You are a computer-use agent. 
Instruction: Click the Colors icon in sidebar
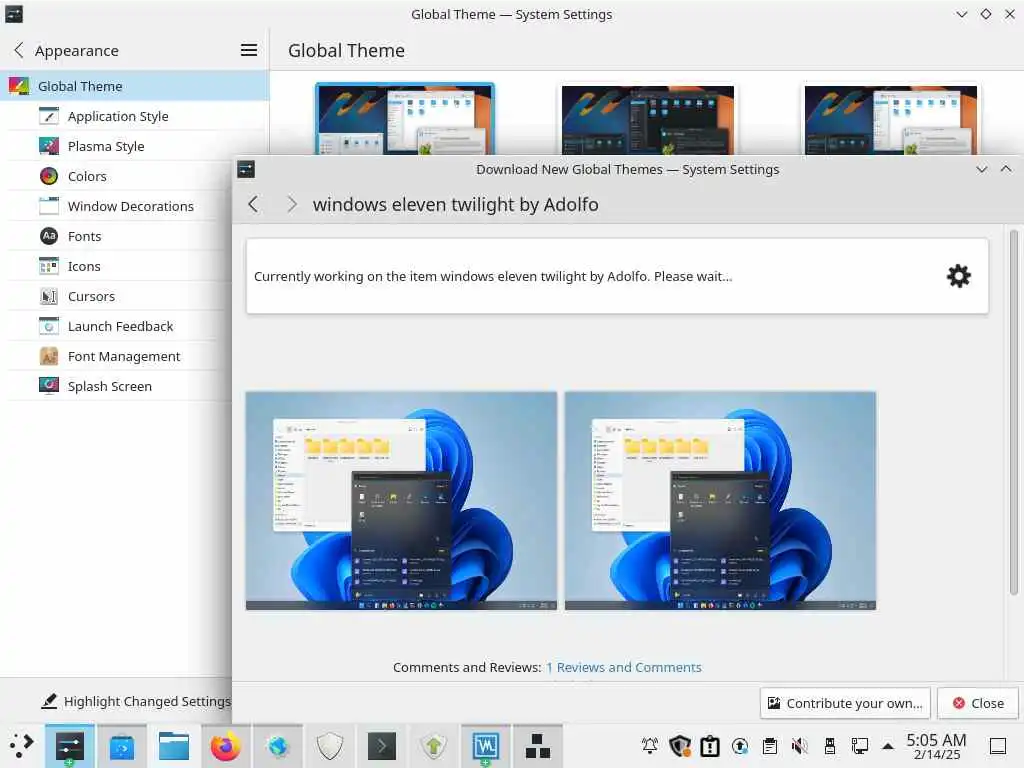pos(49,176)
